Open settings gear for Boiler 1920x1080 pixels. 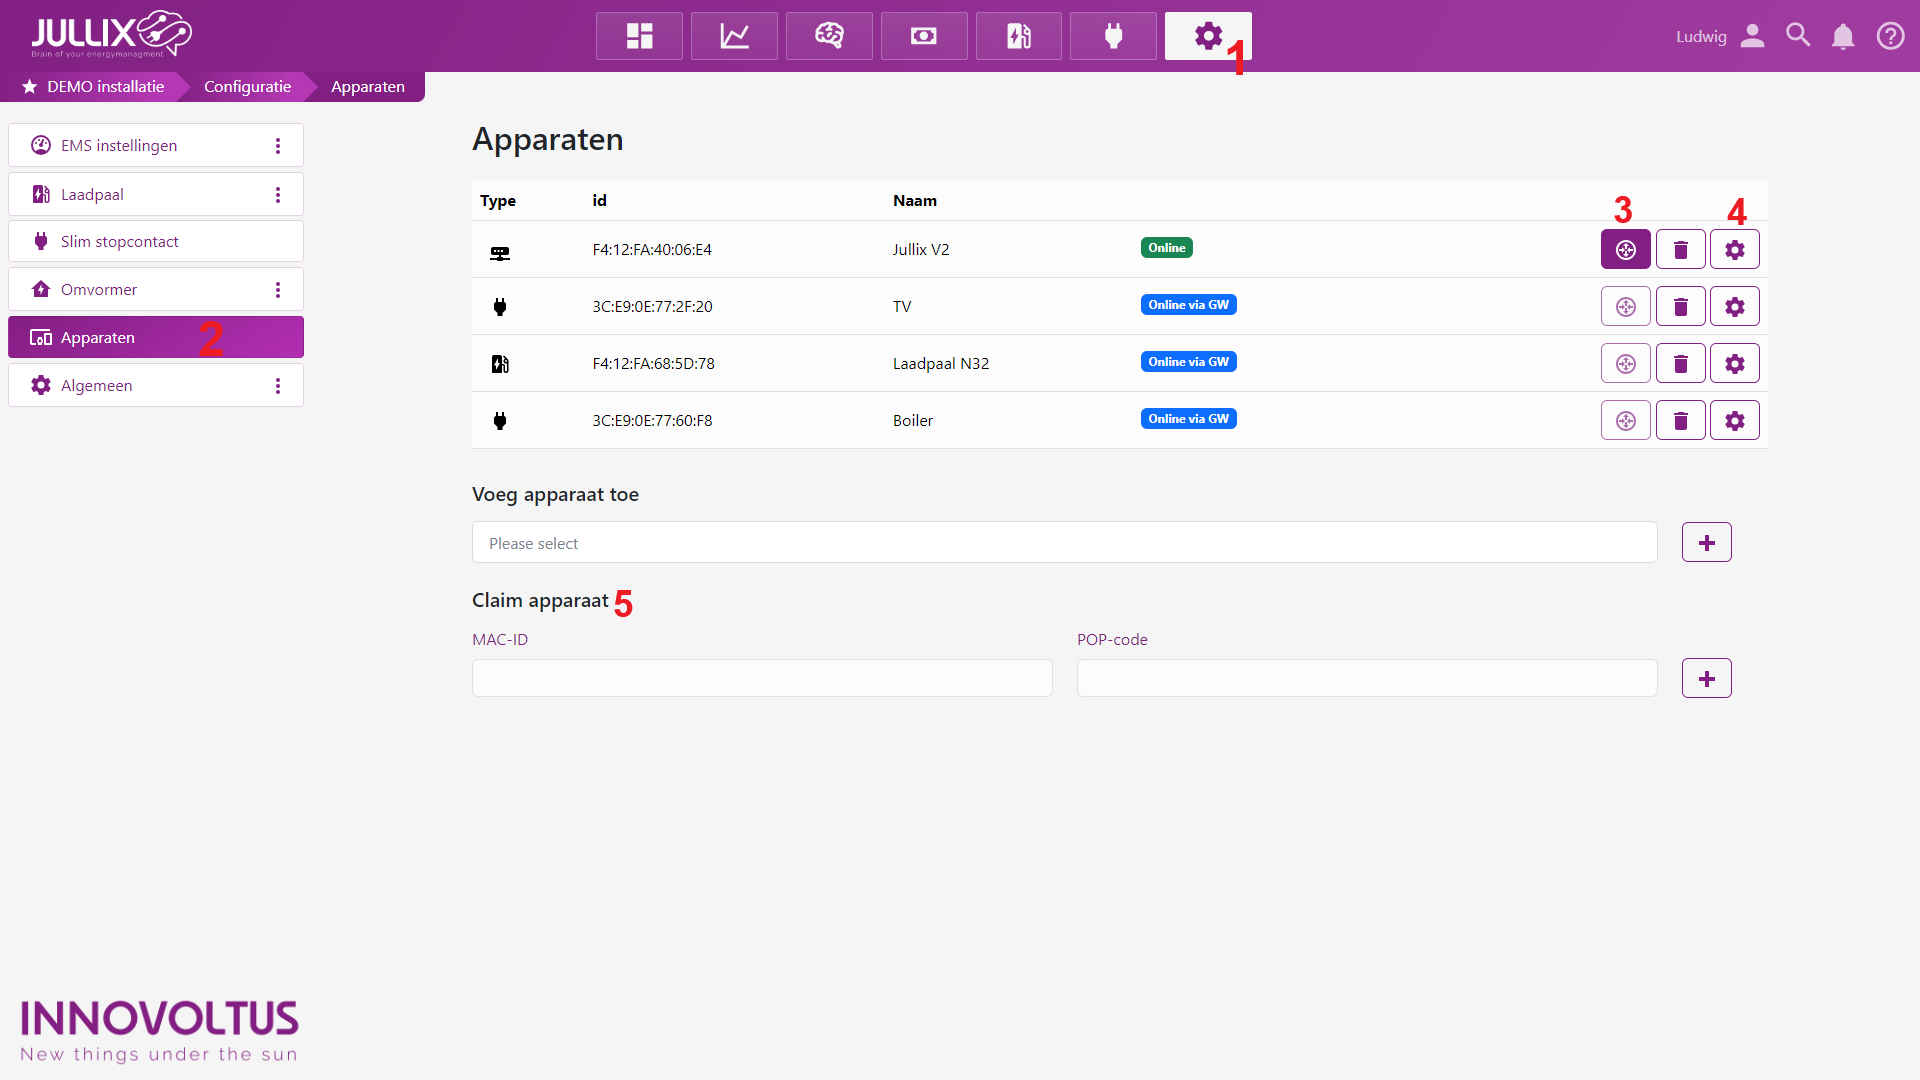[1734, 421]
